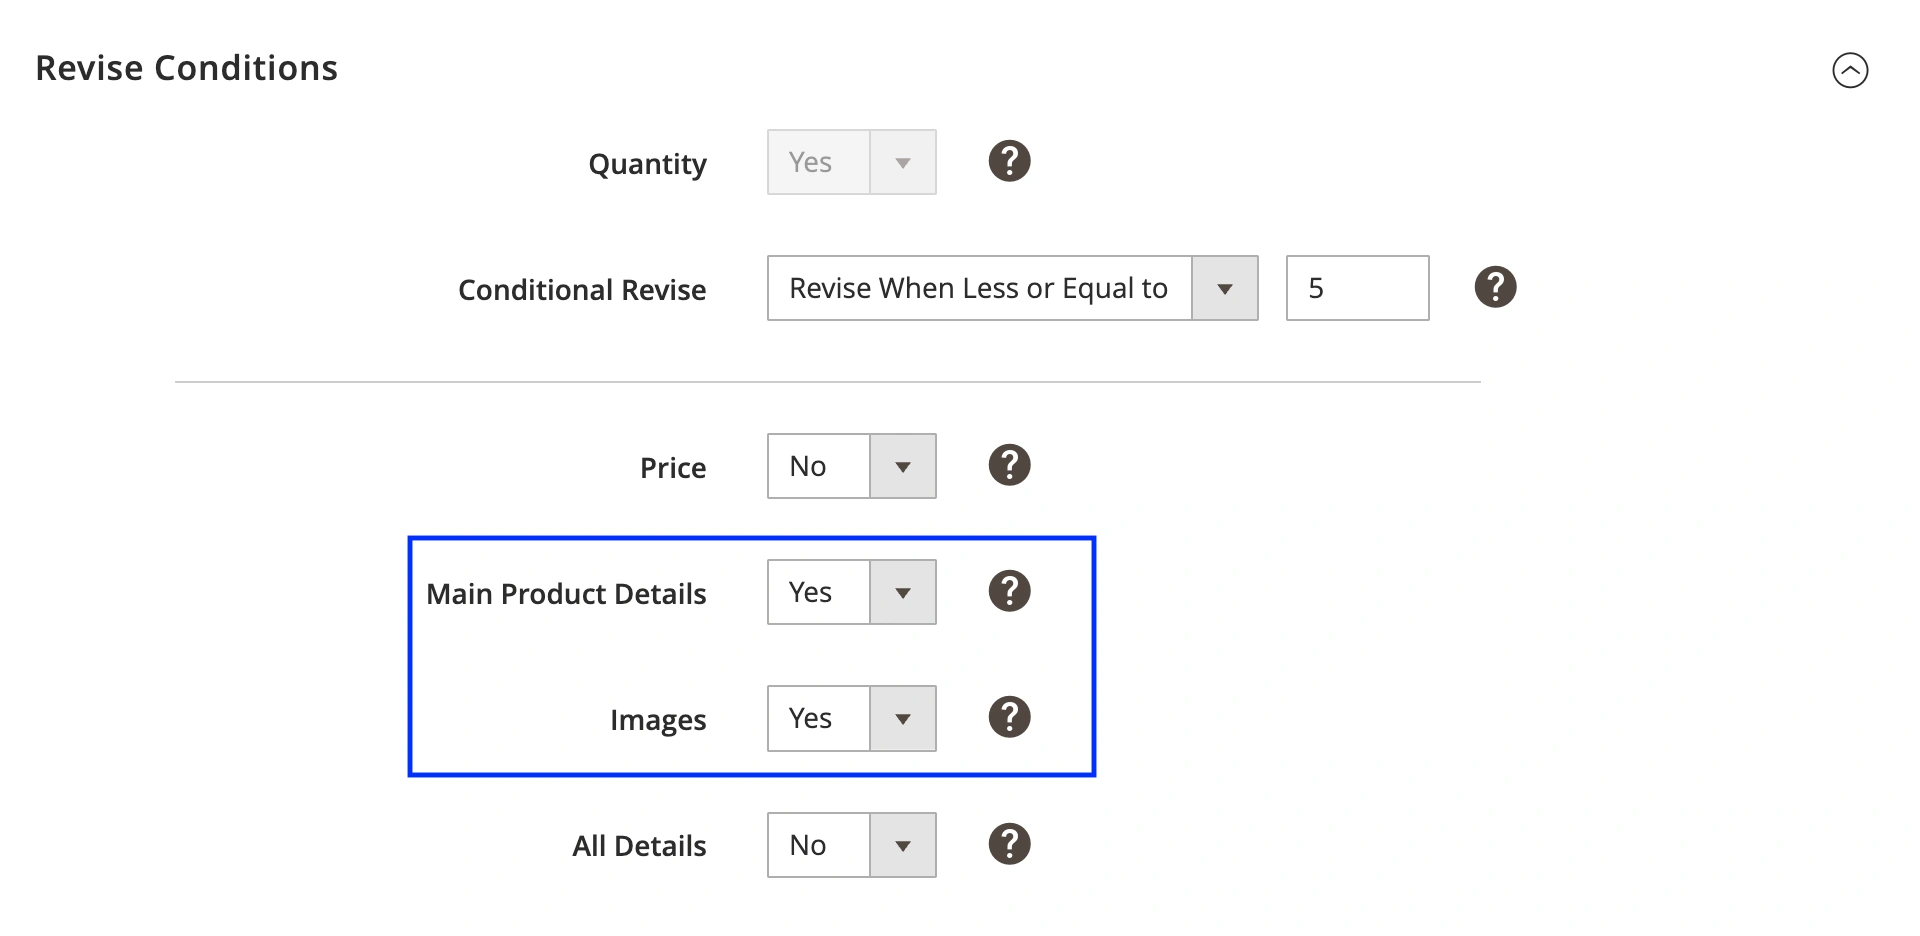Expand the Price dropdown list
The image size is (1920, 936).
(902, 465)
